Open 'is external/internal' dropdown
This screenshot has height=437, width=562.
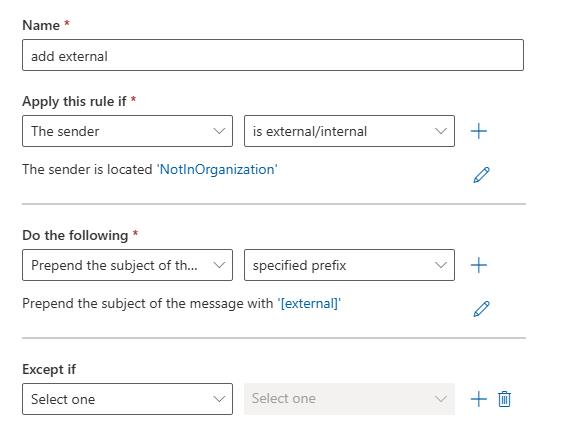tap(349, 131)
